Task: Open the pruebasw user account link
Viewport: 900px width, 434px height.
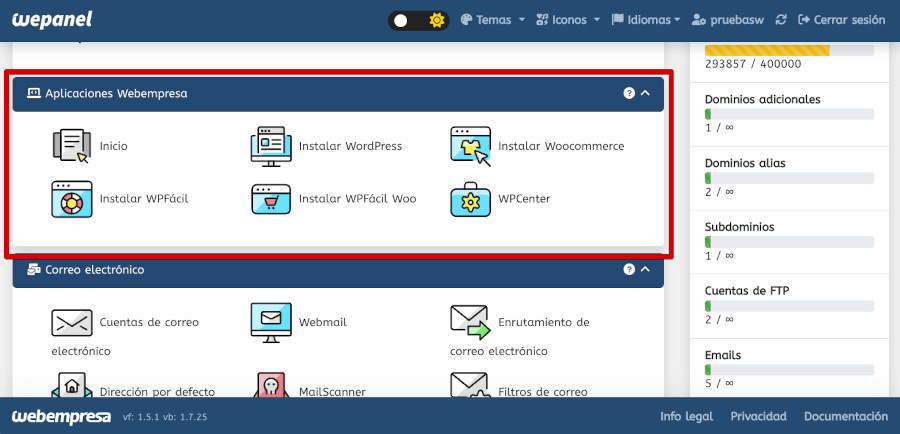Action: tap(728, 20)
